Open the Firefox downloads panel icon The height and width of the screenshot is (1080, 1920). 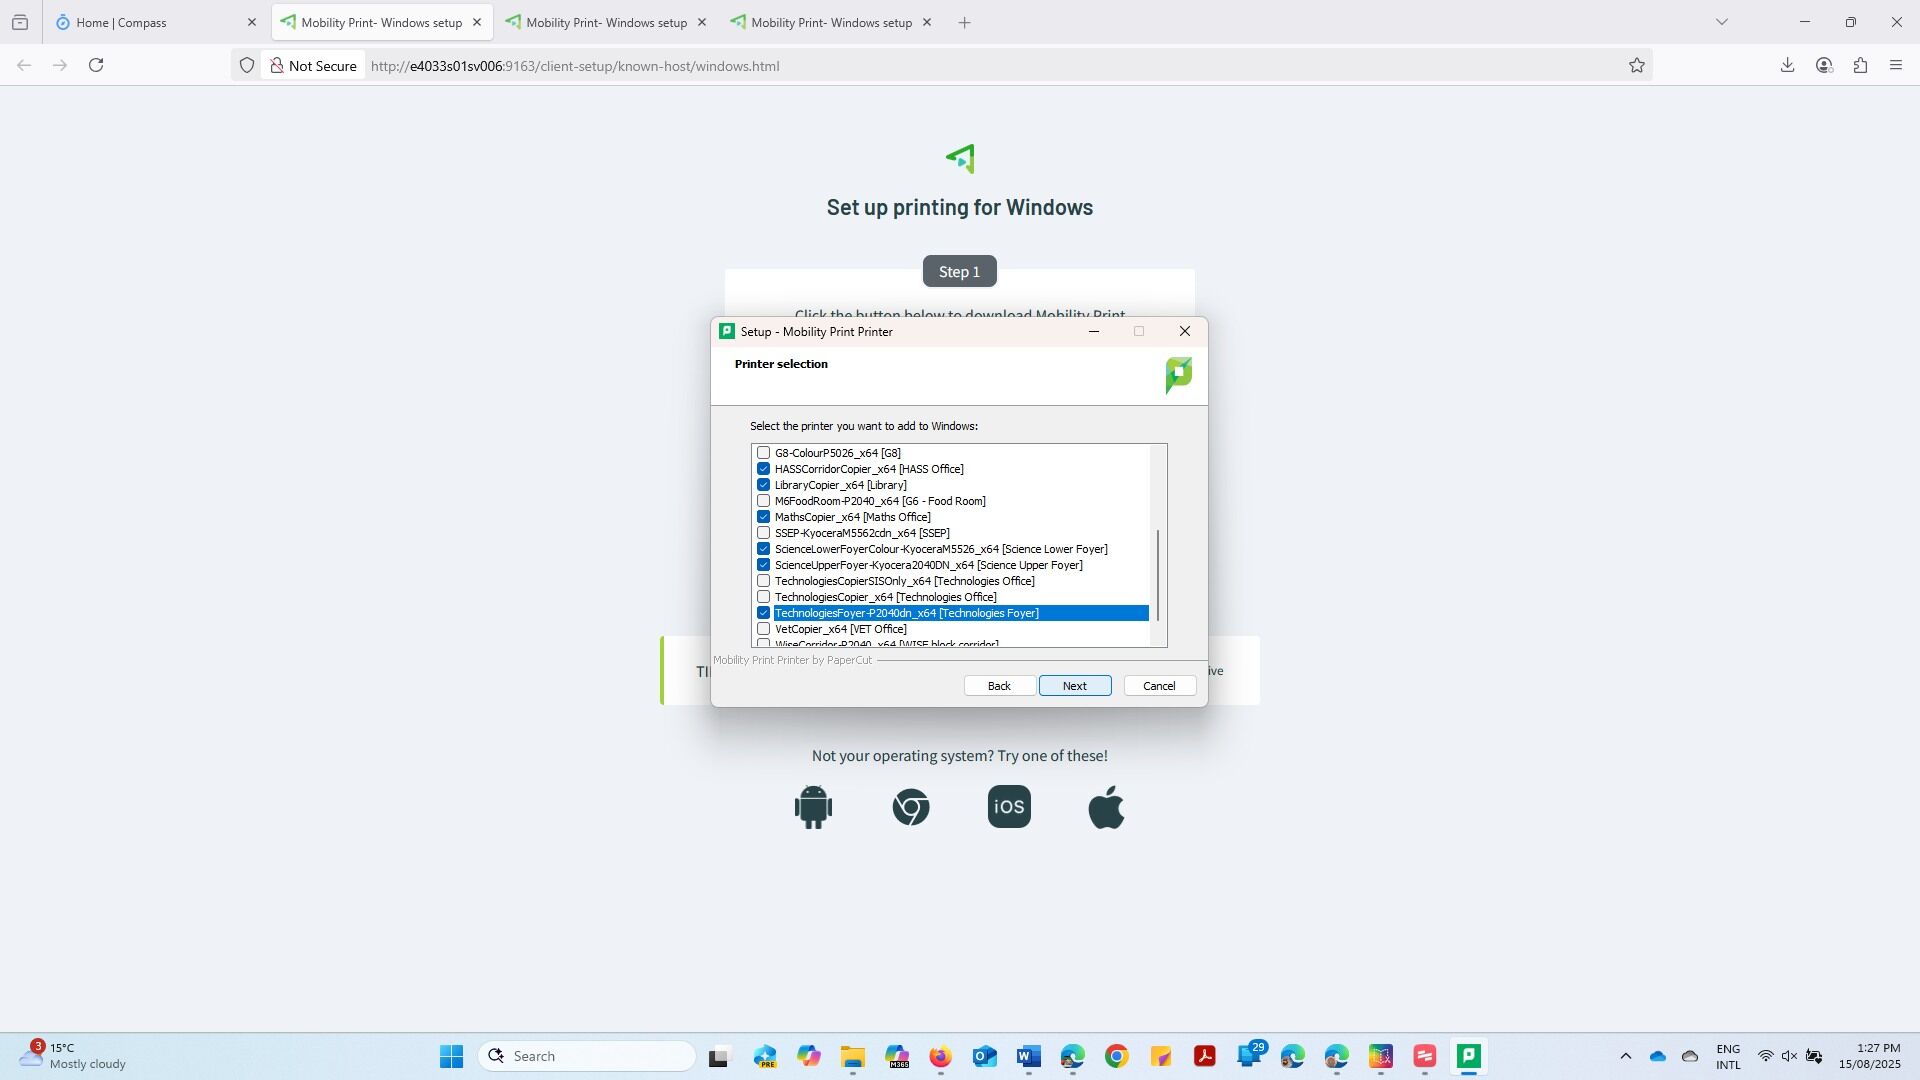tap(1787, 66)
